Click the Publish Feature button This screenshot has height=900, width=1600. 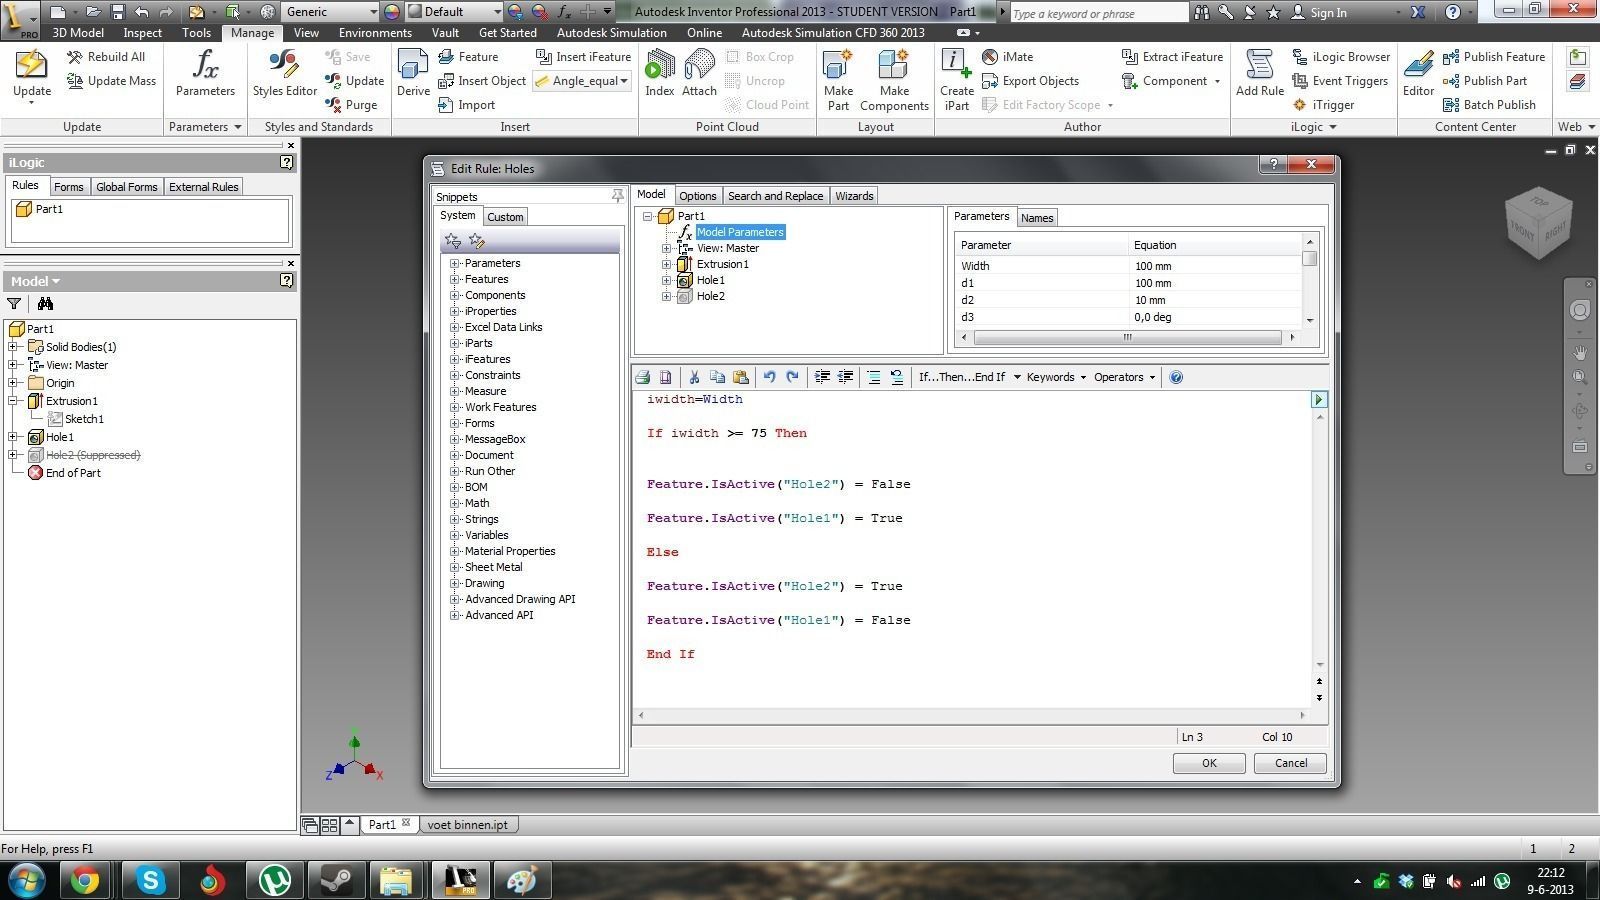coord(1494,57)
